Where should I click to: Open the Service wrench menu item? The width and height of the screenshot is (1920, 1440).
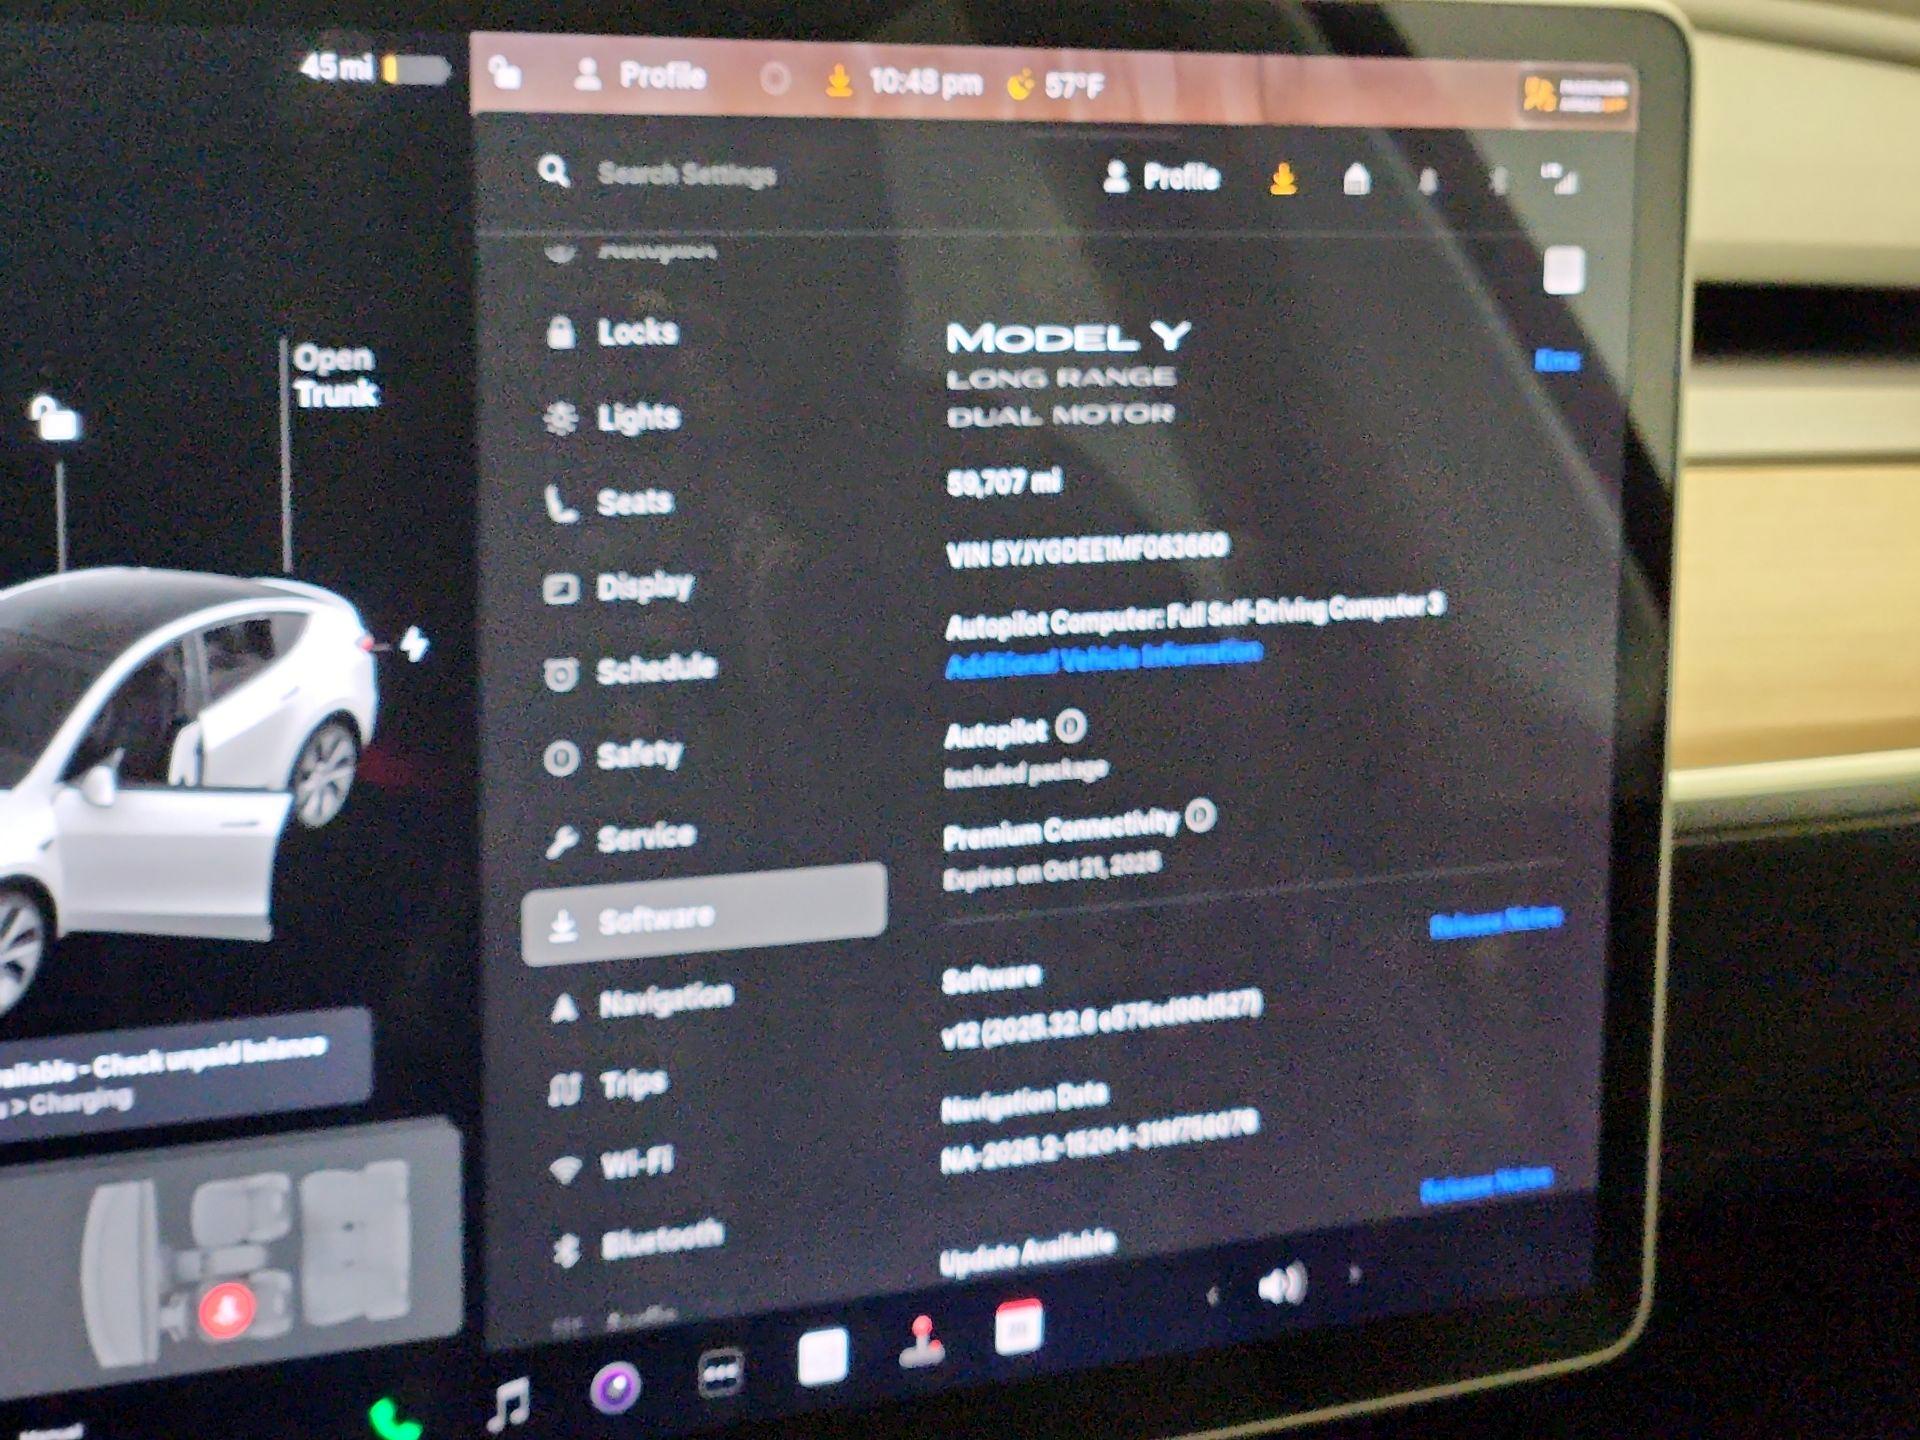click(645, 836)
